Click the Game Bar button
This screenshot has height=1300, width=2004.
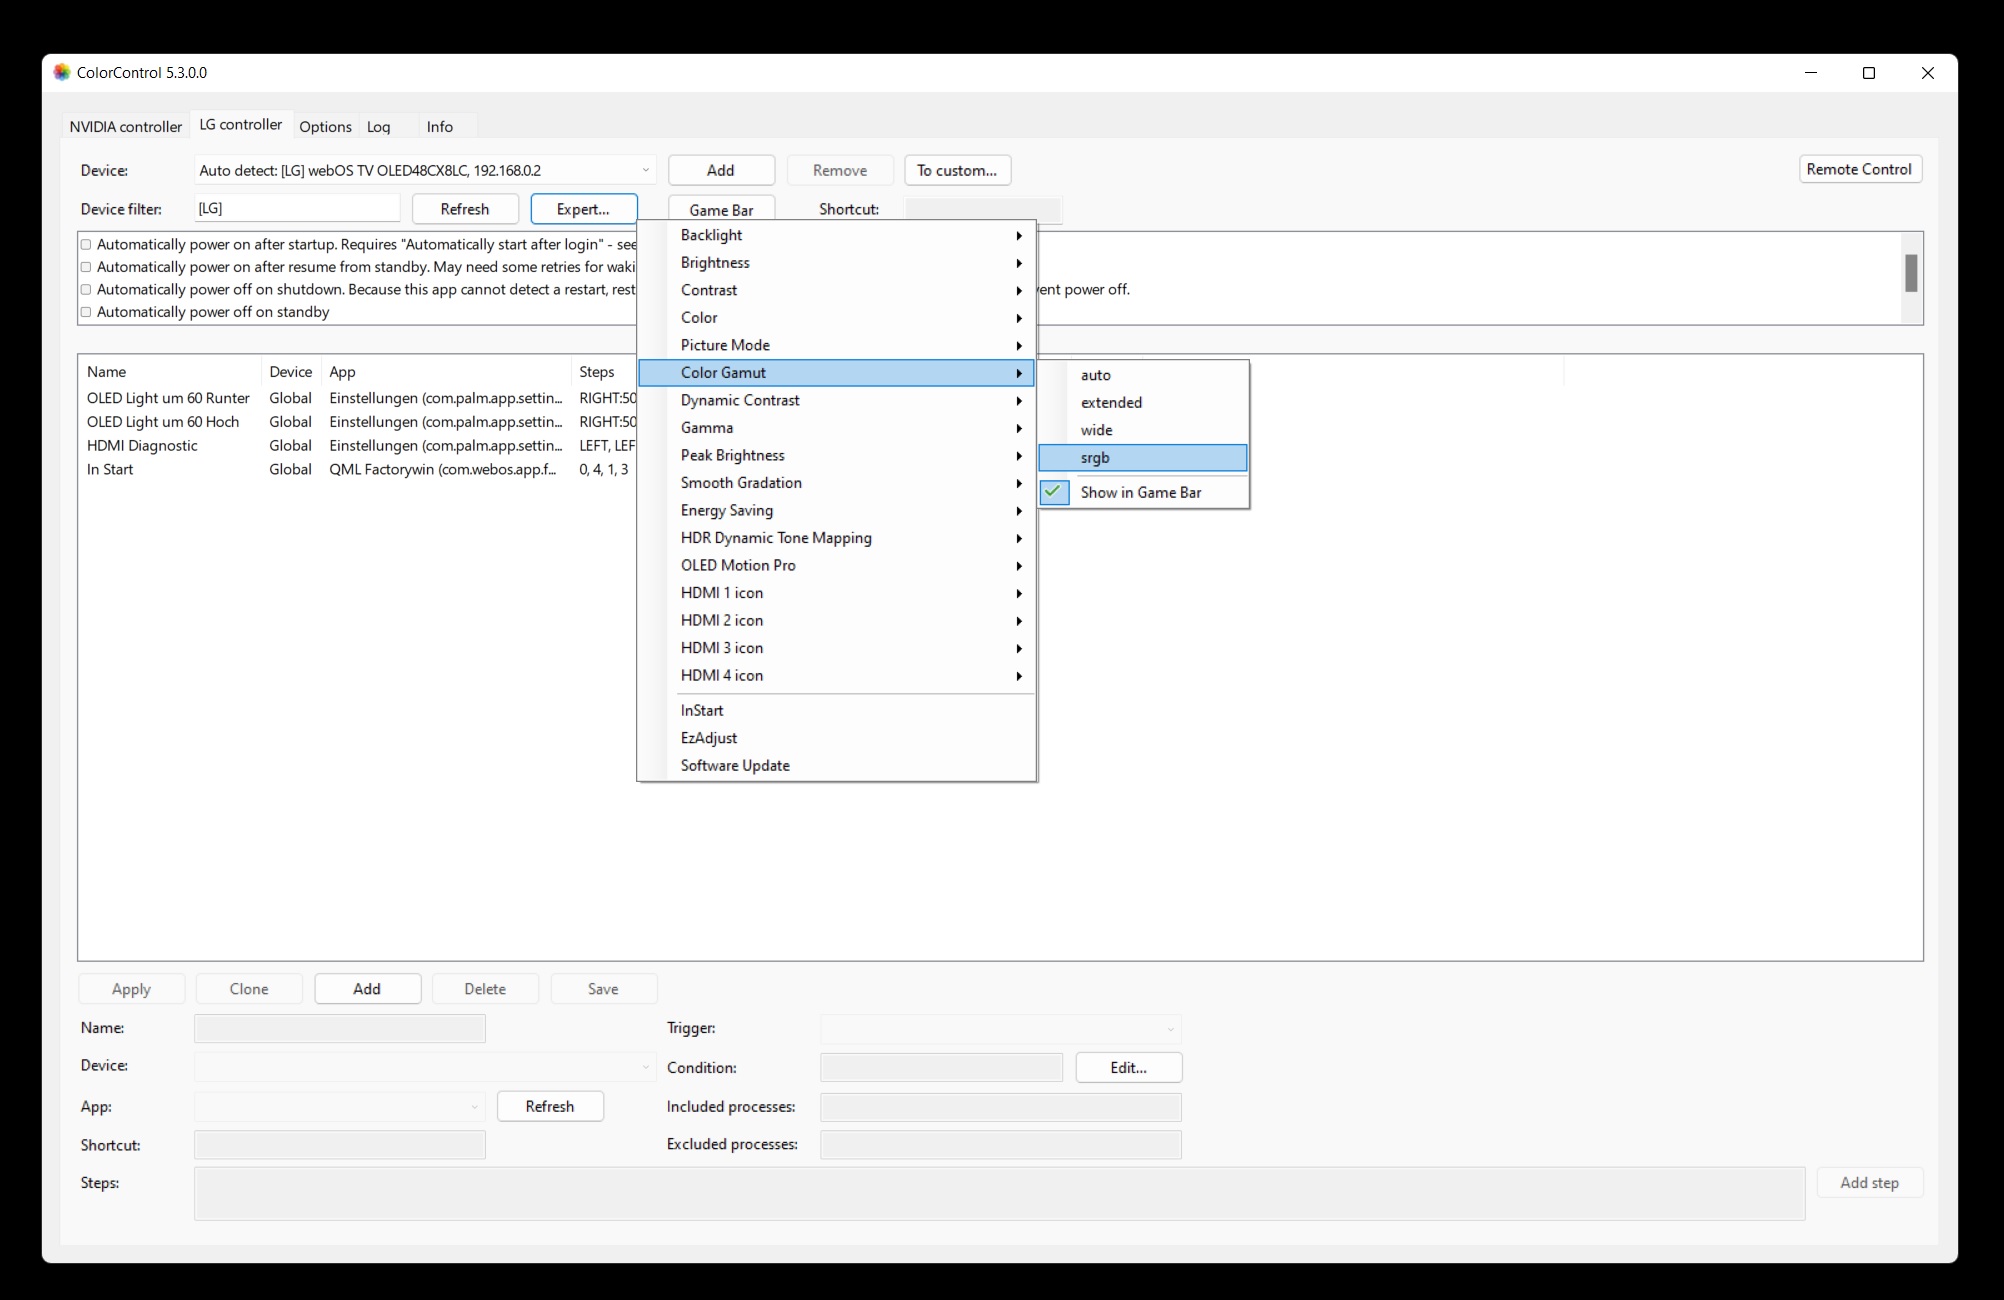coord(721,209)
